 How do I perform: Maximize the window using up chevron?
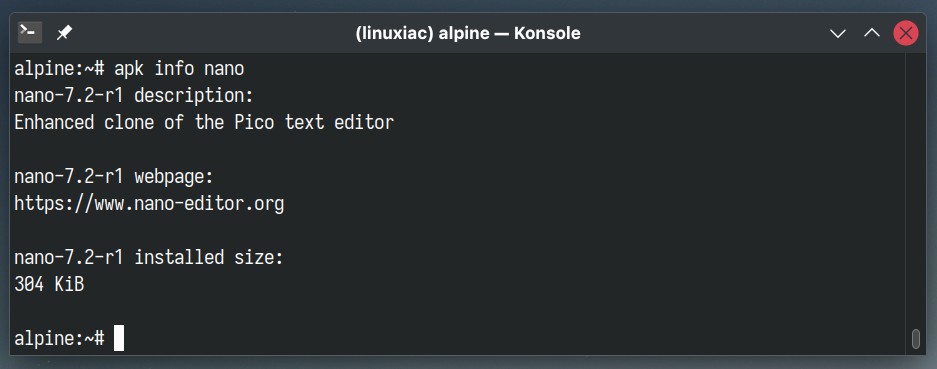point(872,33)
